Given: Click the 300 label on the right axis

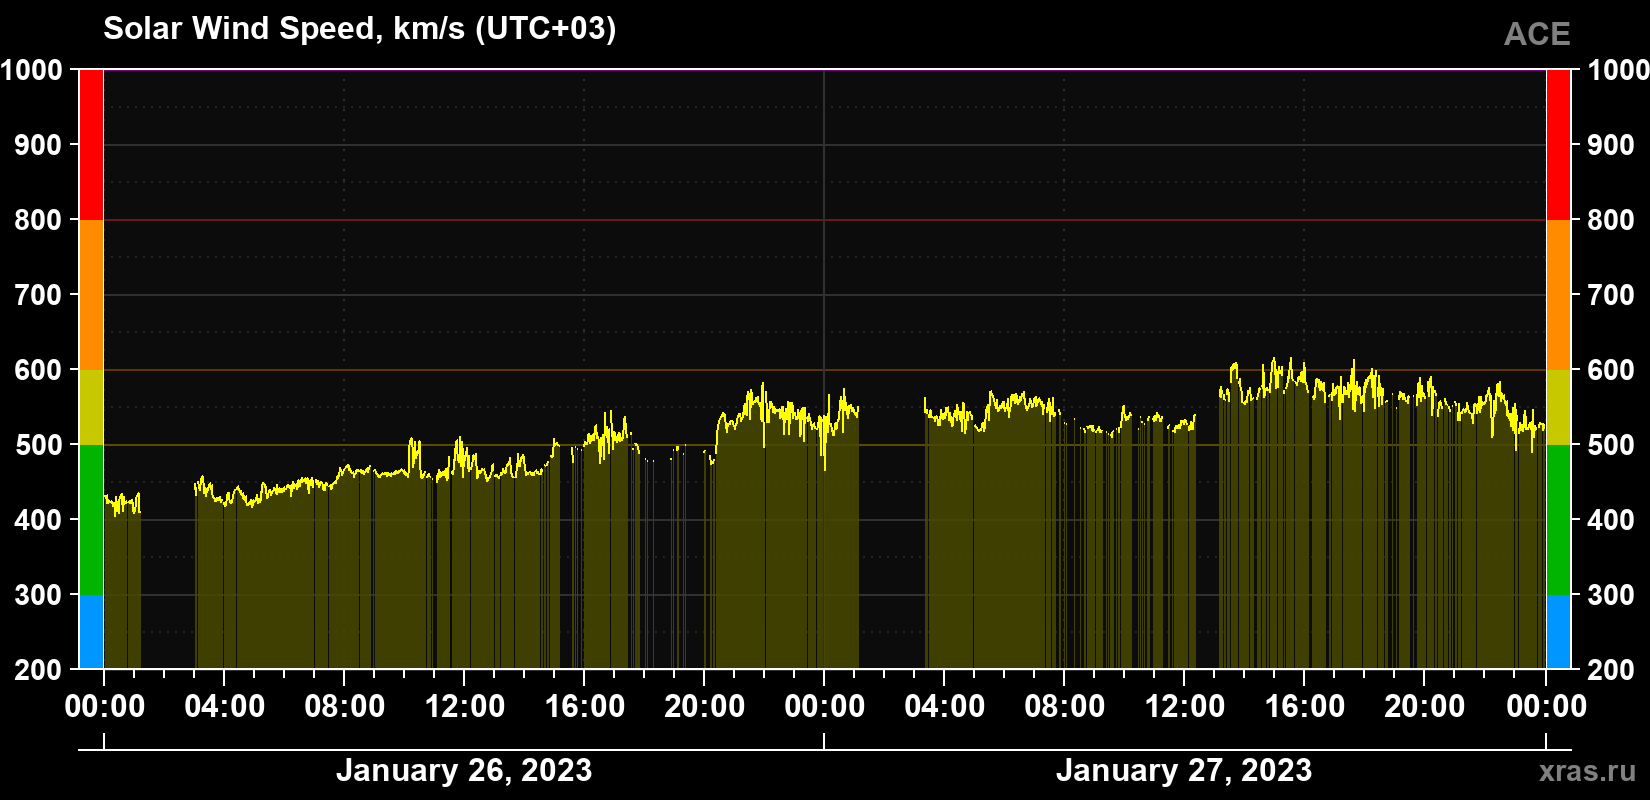Looking at the screenshot, I should (x=1611, y=595).
